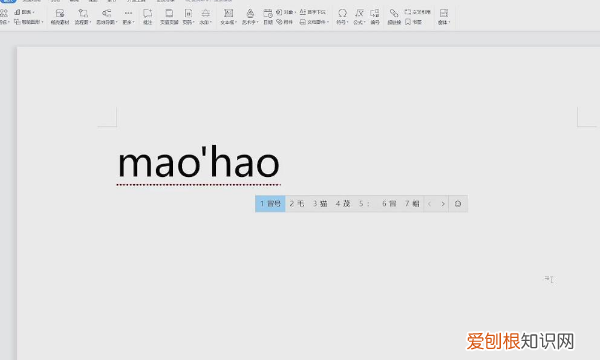Add a bookmark with 书签
This screenshot has height=360, width=600.
pos(413,22)
